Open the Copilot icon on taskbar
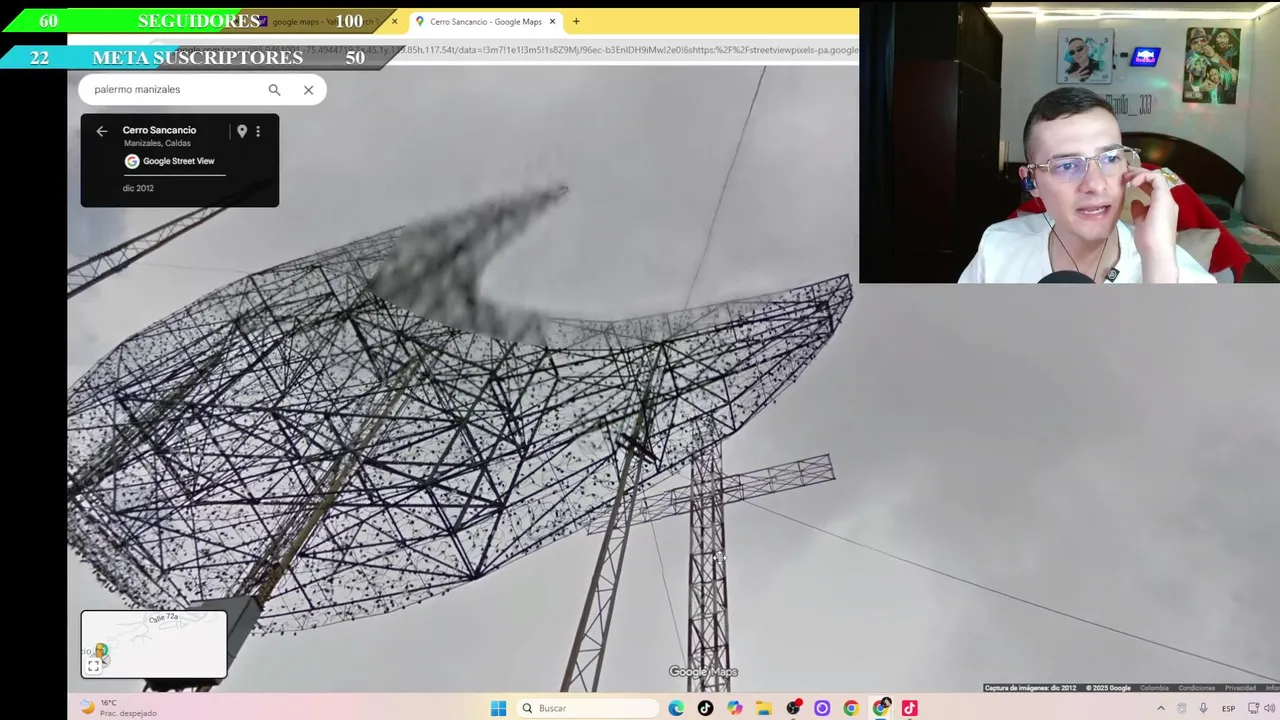Viewport: 1280px width, 720px height. tap(735, 708)
